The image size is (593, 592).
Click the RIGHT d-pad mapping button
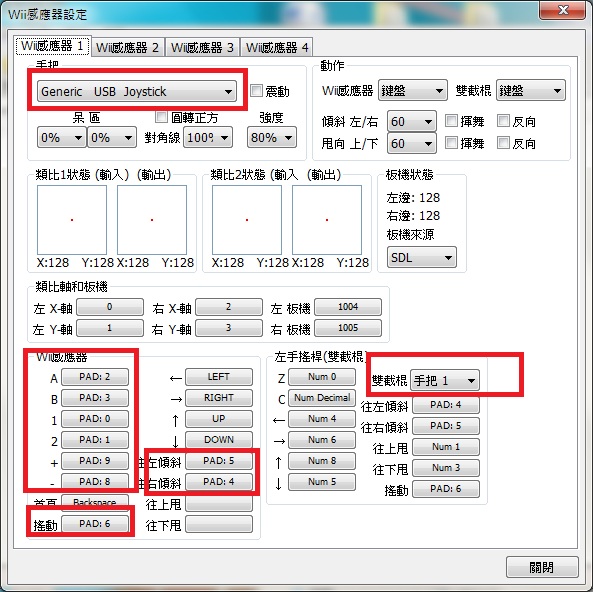219,398
